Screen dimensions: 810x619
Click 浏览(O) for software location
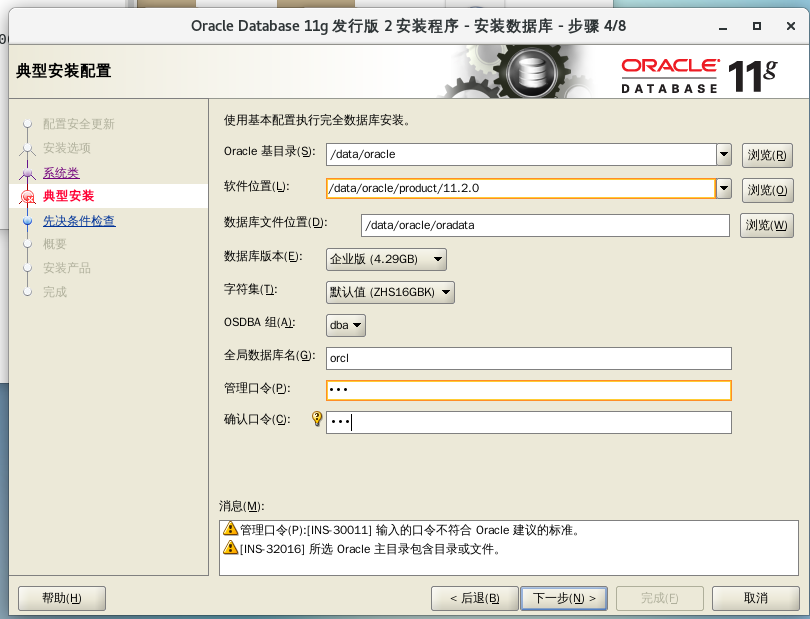(x=767, y=190)
